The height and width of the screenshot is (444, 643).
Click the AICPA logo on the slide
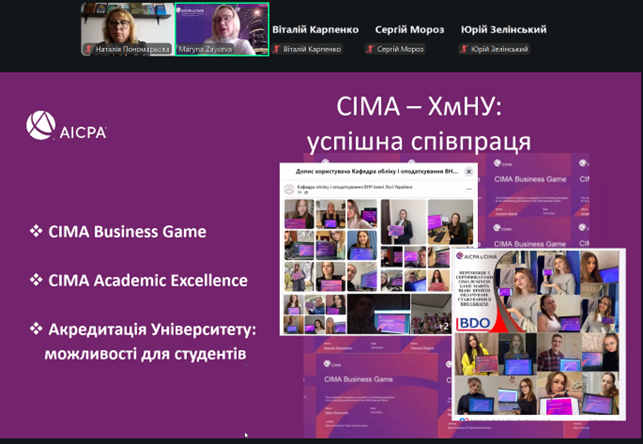[x=66, y=126]
